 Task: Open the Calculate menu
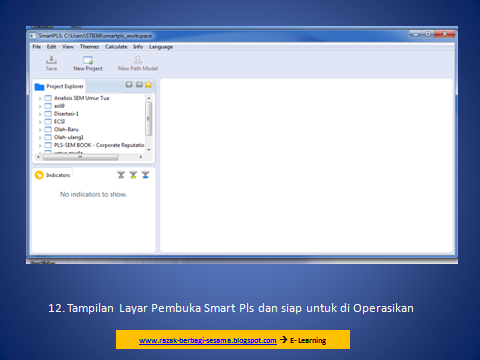116,47
